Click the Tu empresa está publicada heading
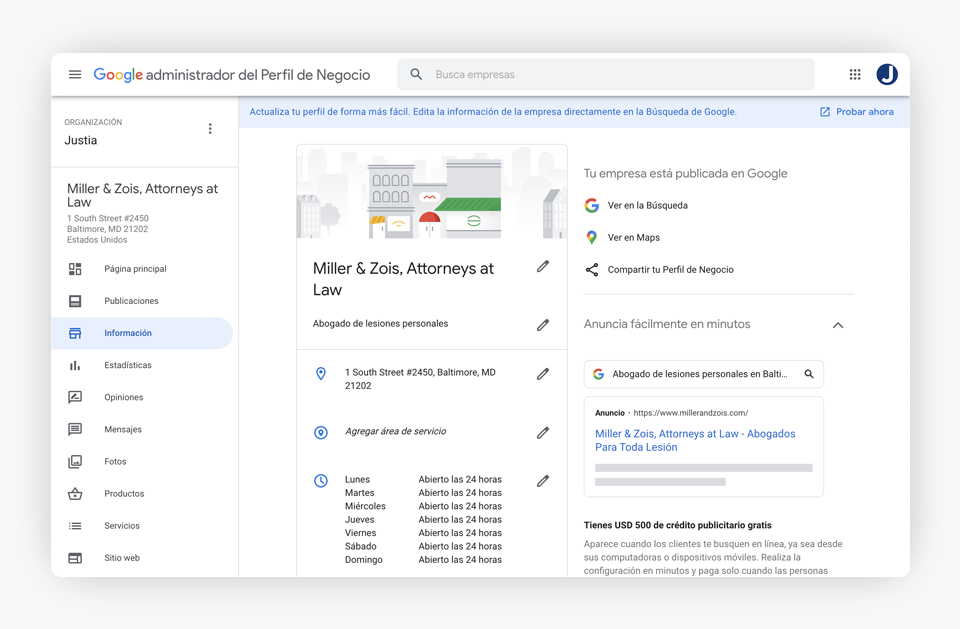Screen dimensions: 960x629 pyautogui.click(x=685, y=173)
